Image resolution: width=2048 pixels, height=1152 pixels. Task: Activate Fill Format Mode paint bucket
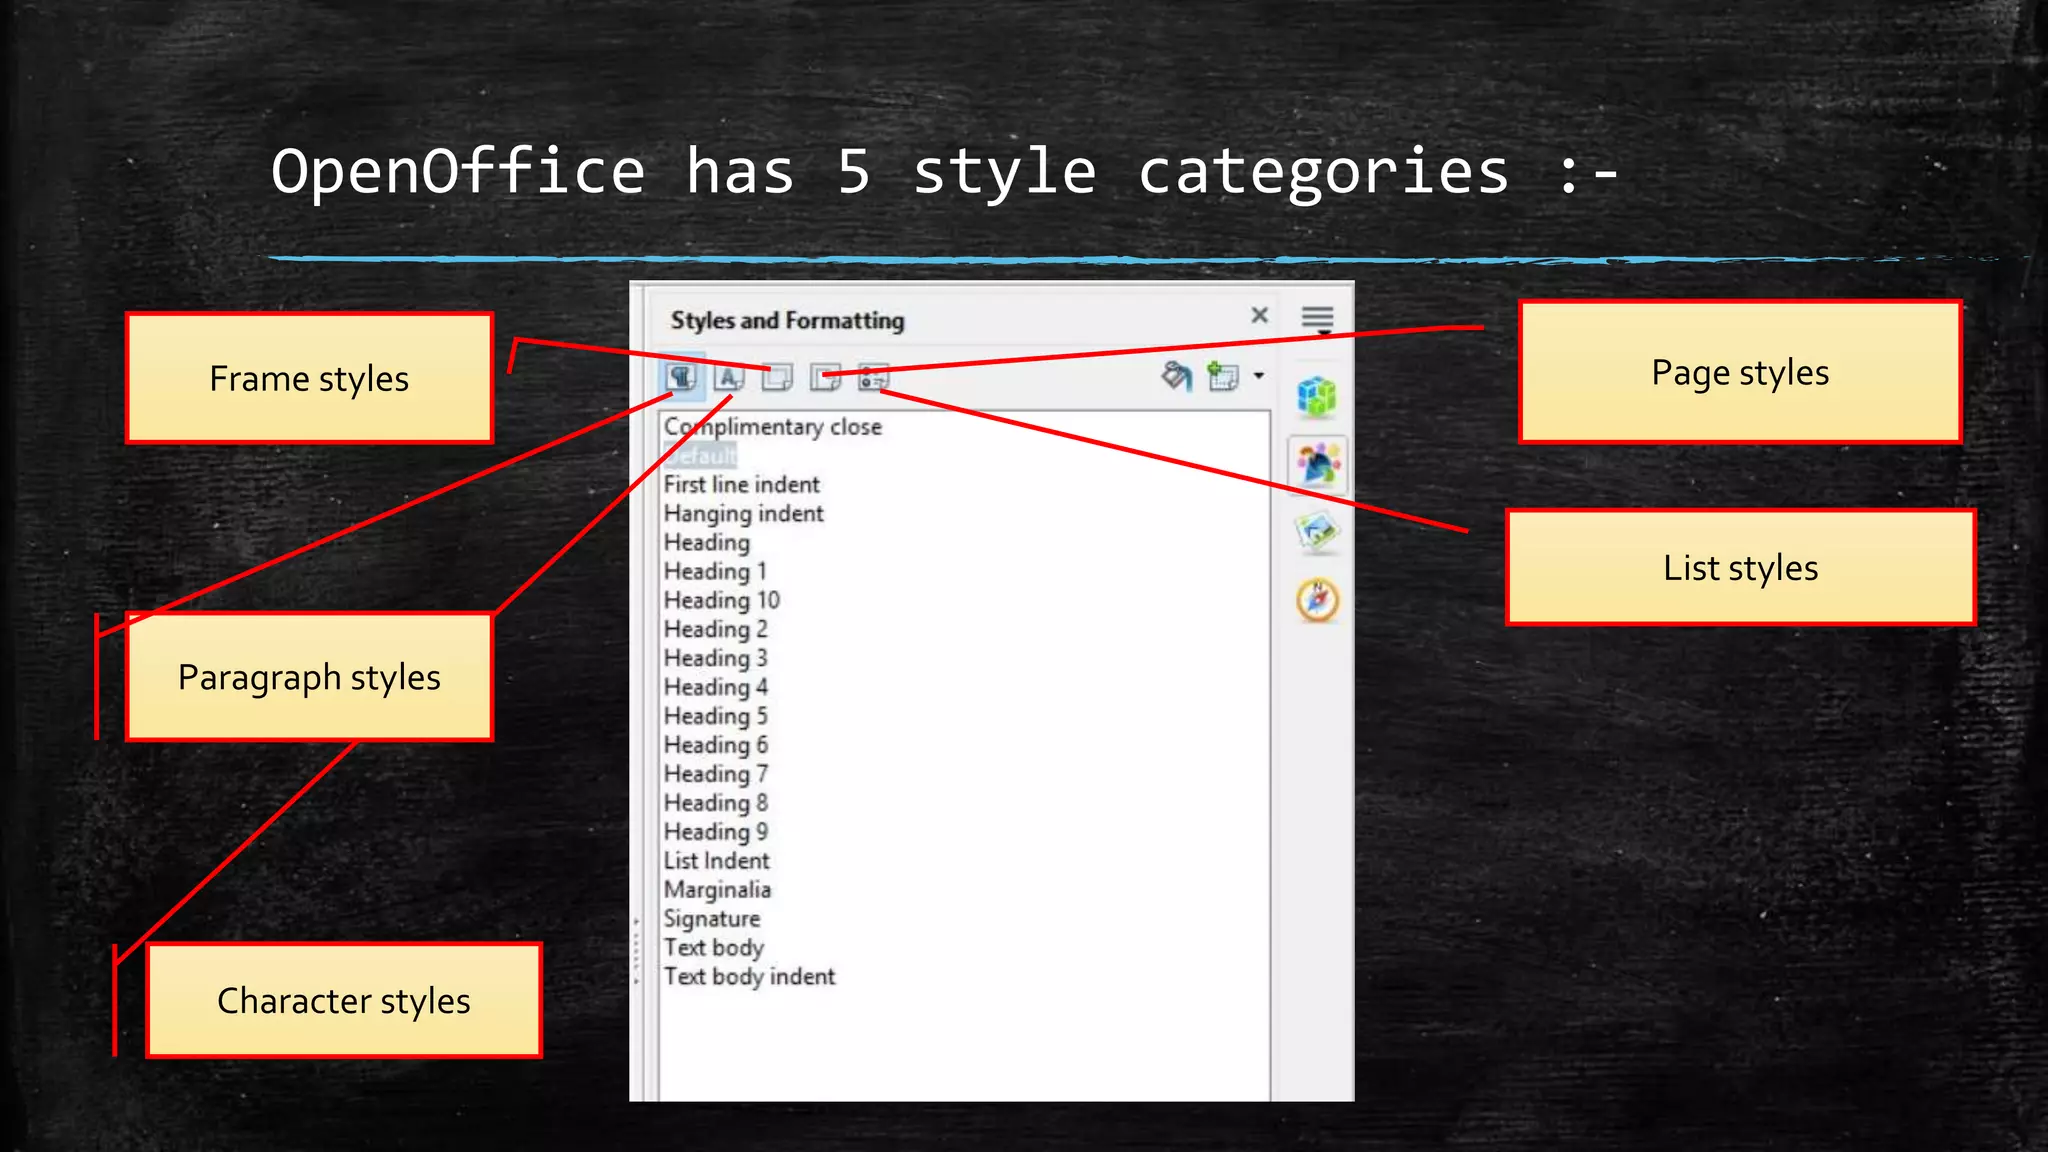[x=1177, y=376]
